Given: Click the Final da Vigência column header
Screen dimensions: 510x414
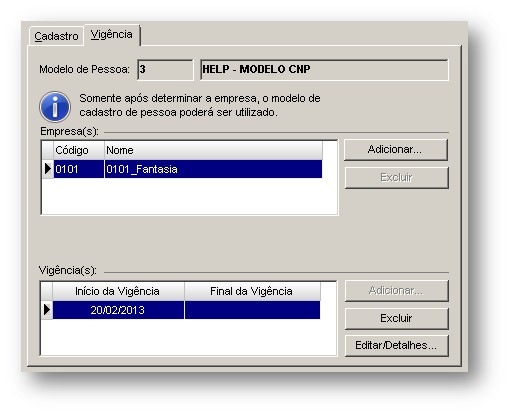Looking at the screenshot, I should point(252,291).
